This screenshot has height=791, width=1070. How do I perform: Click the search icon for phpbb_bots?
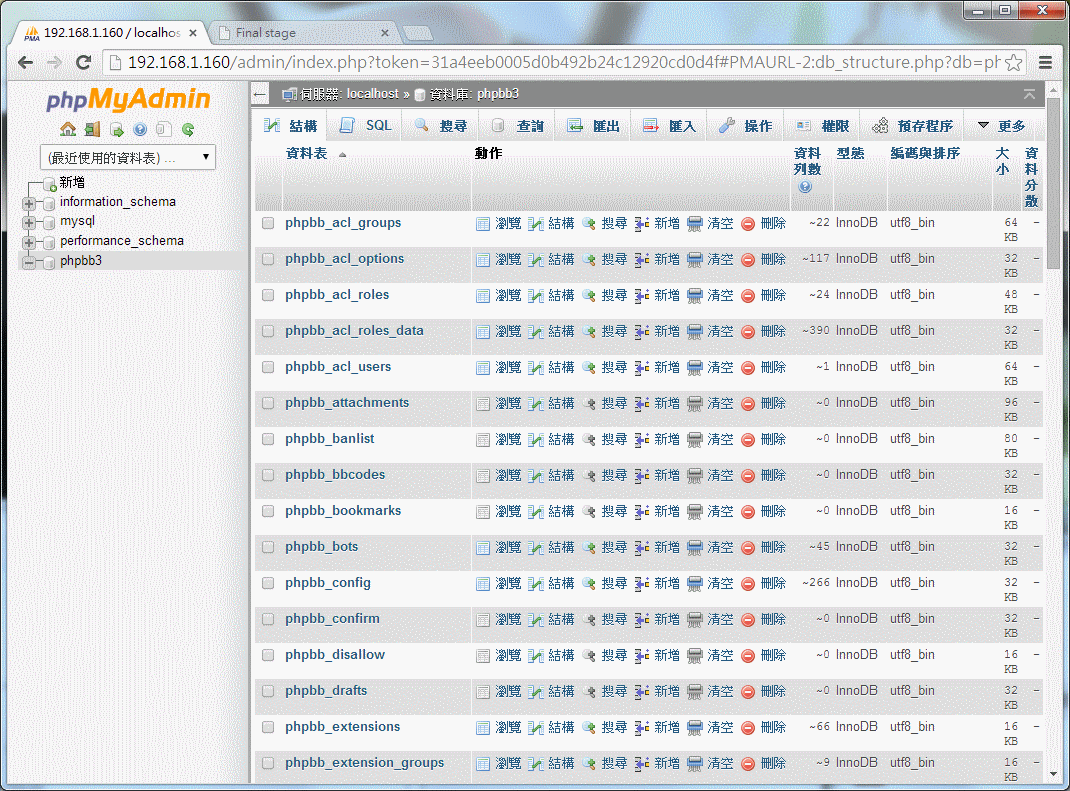tap(589, 548)
